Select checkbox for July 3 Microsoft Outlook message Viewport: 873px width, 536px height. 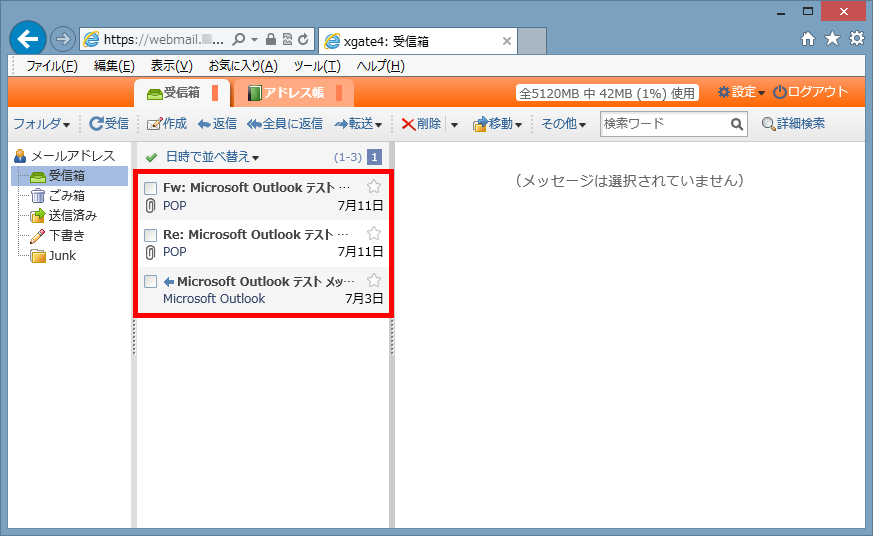150,281
